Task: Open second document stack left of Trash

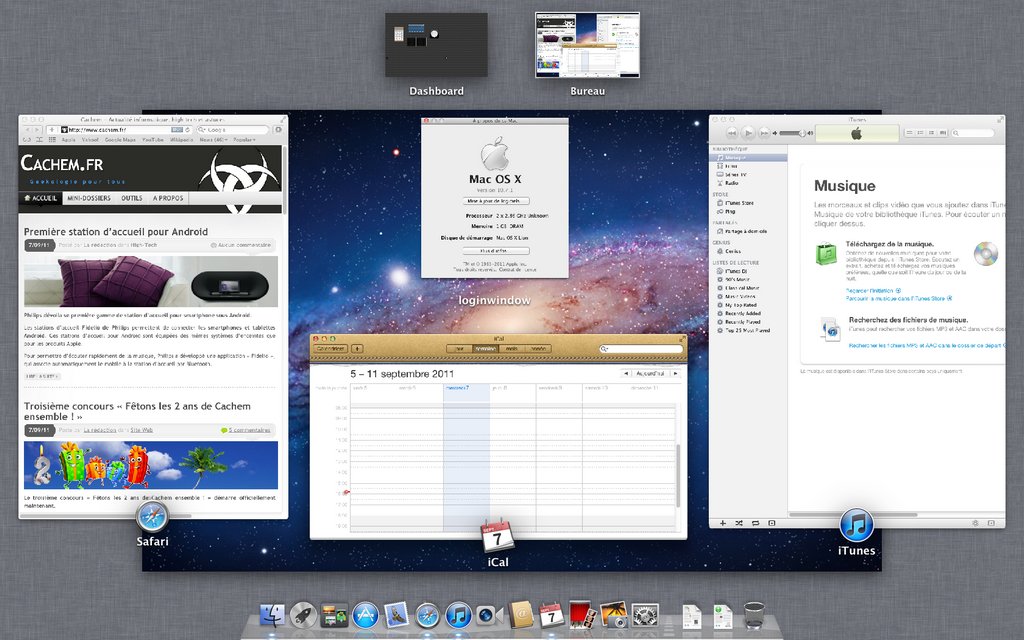Action: tap(723, 616)
